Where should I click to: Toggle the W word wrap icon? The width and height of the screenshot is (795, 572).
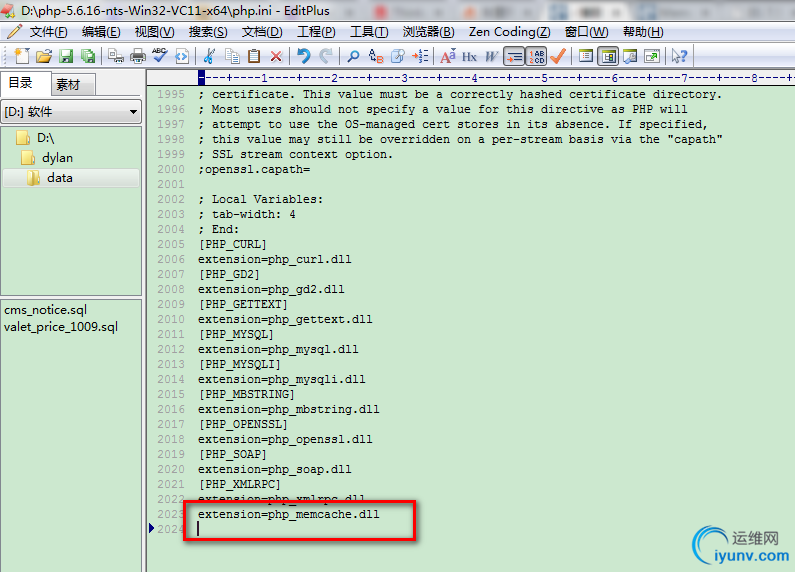(x=491, y=56)
